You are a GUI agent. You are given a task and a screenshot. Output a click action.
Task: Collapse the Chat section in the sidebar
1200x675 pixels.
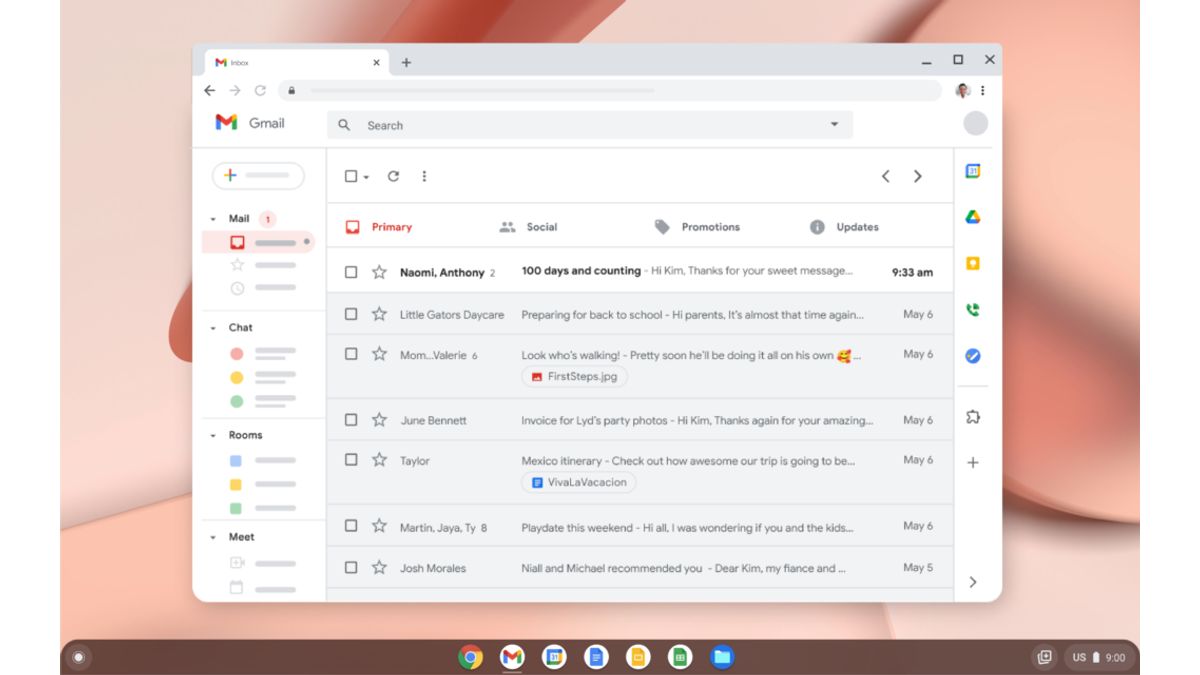[213, 328]
